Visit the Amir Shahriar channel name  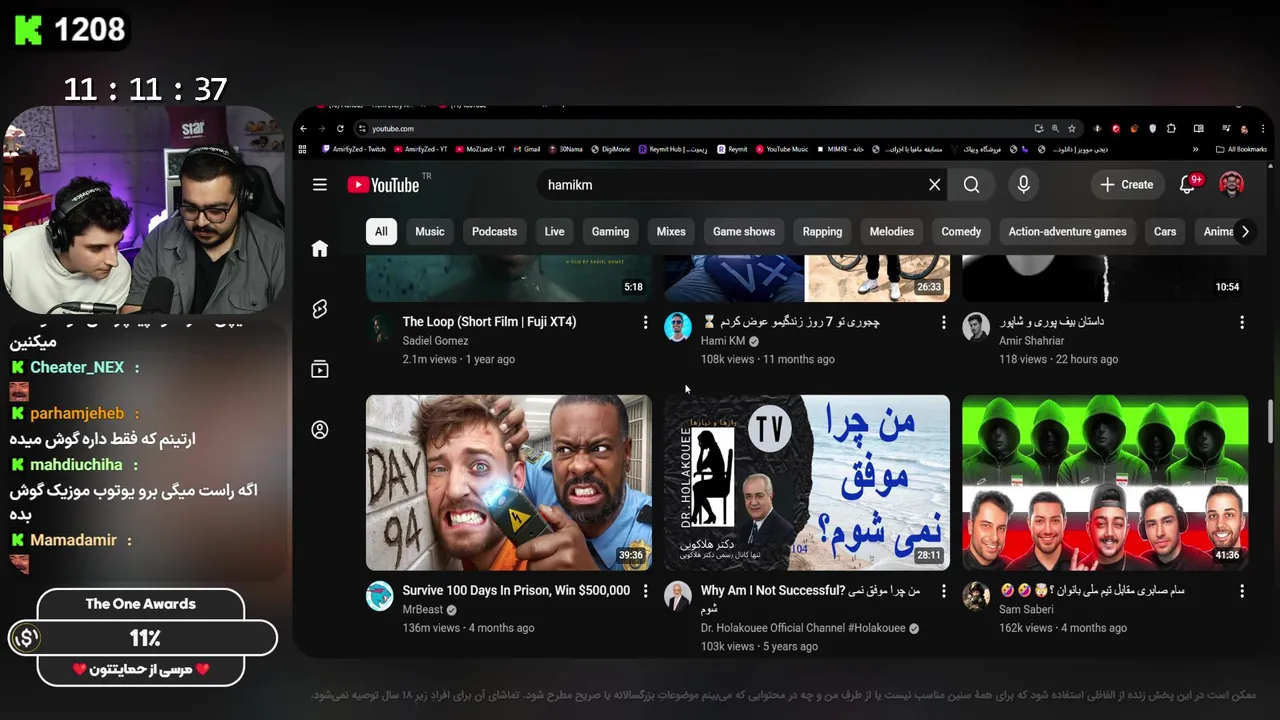(x=1031, y=341)
